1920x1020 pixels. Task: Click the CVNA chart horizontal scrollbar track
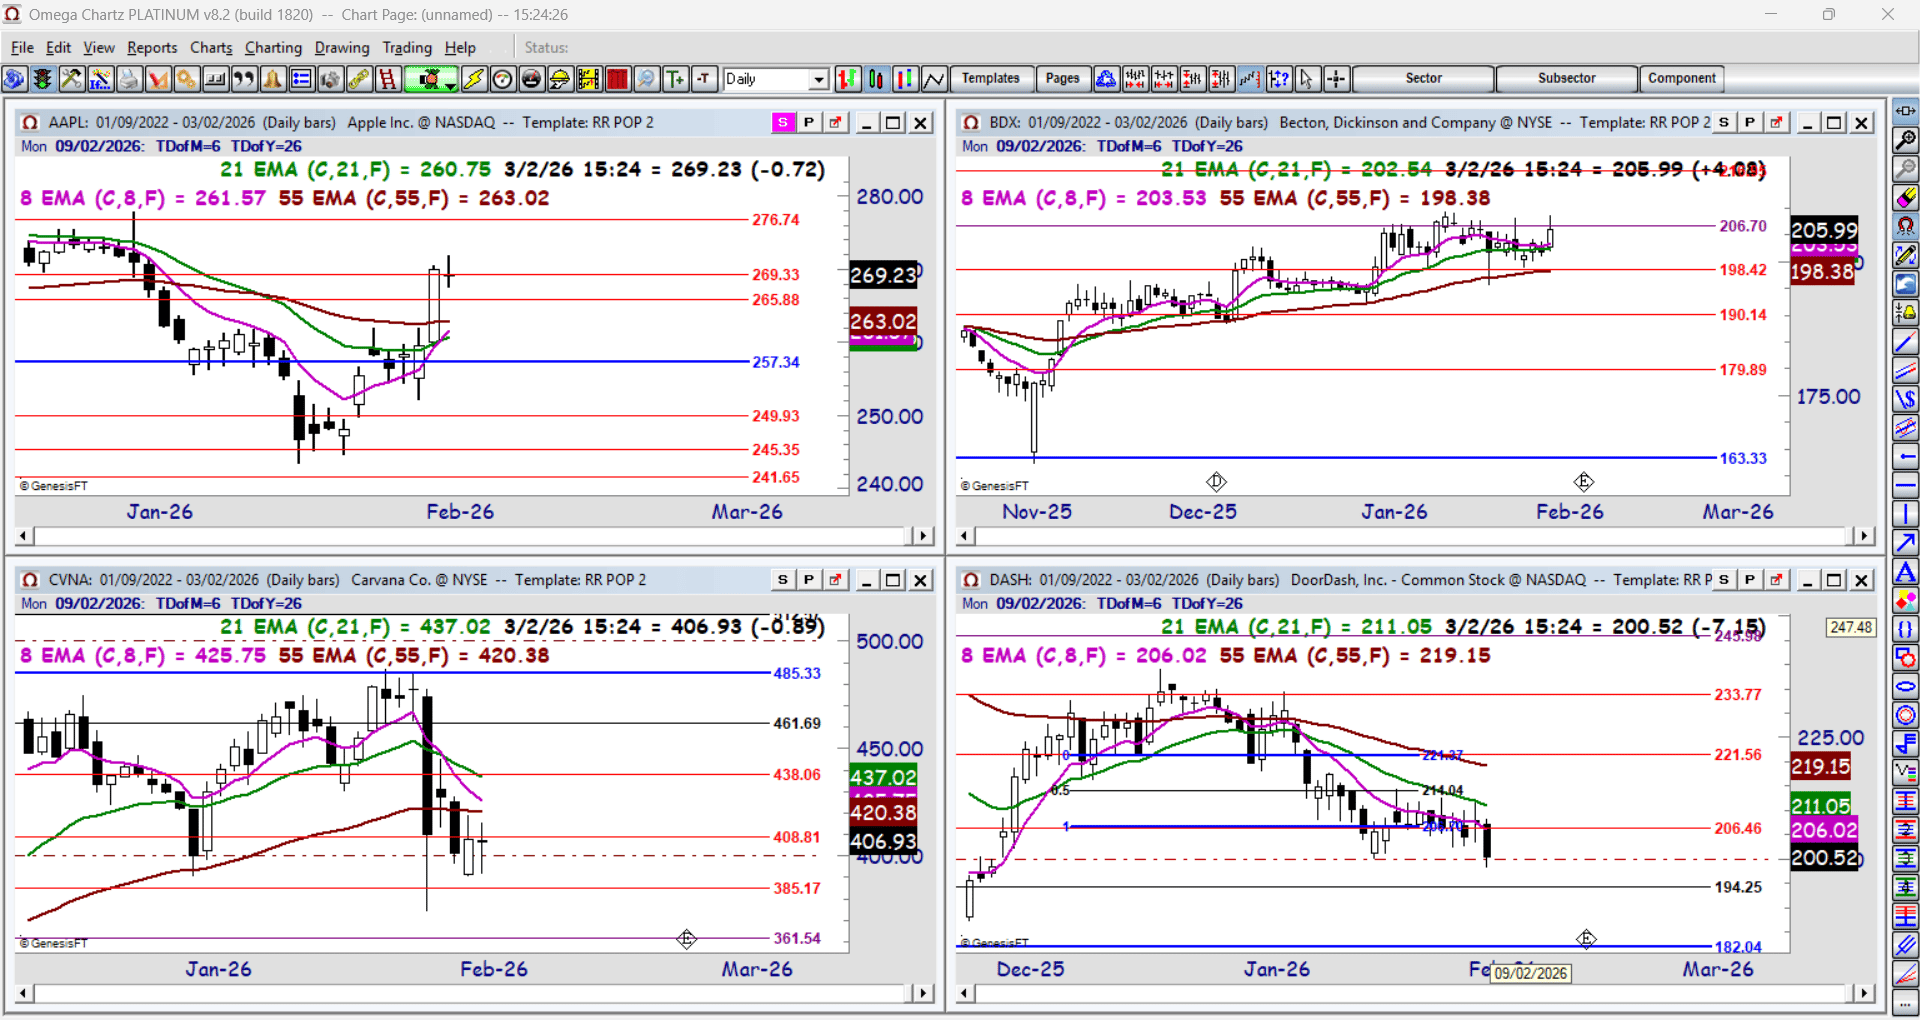point(470,993)
